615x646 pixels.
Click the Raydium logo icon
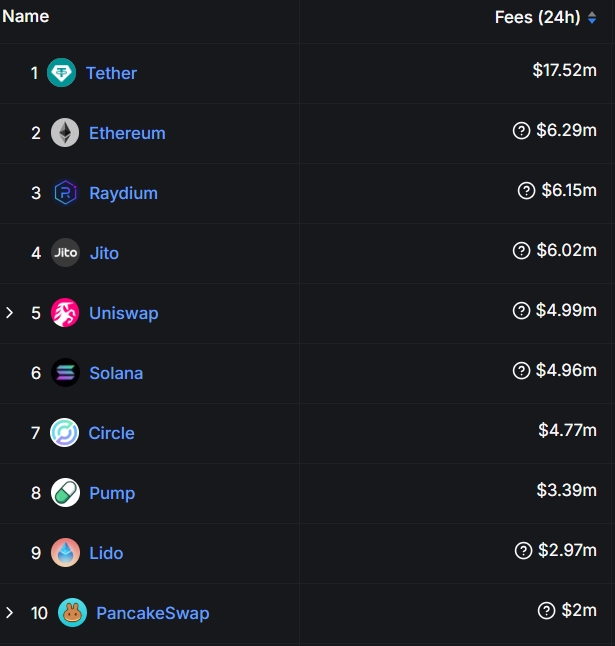coord(65,193)
